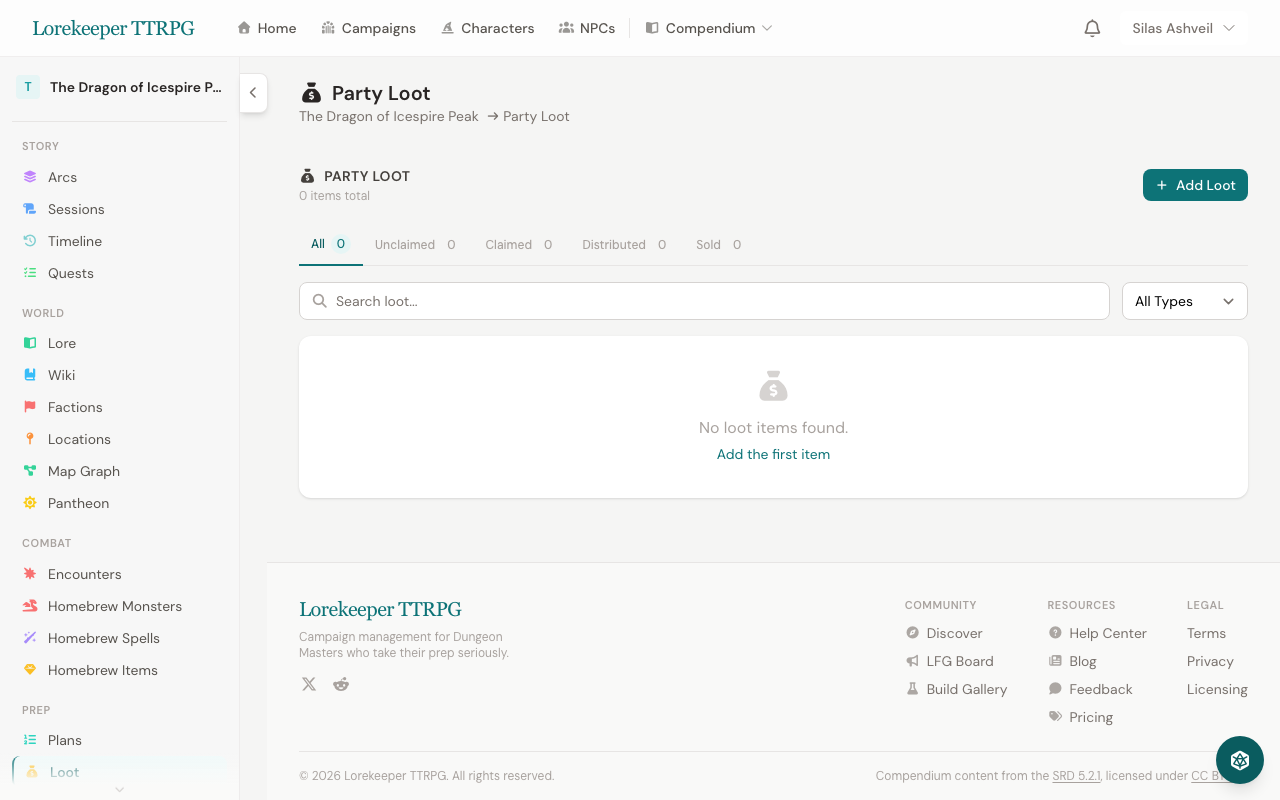Select the Sold tab
Image resolution: width=1280 pixels, height=800 pixels.
tap(718, 244)
